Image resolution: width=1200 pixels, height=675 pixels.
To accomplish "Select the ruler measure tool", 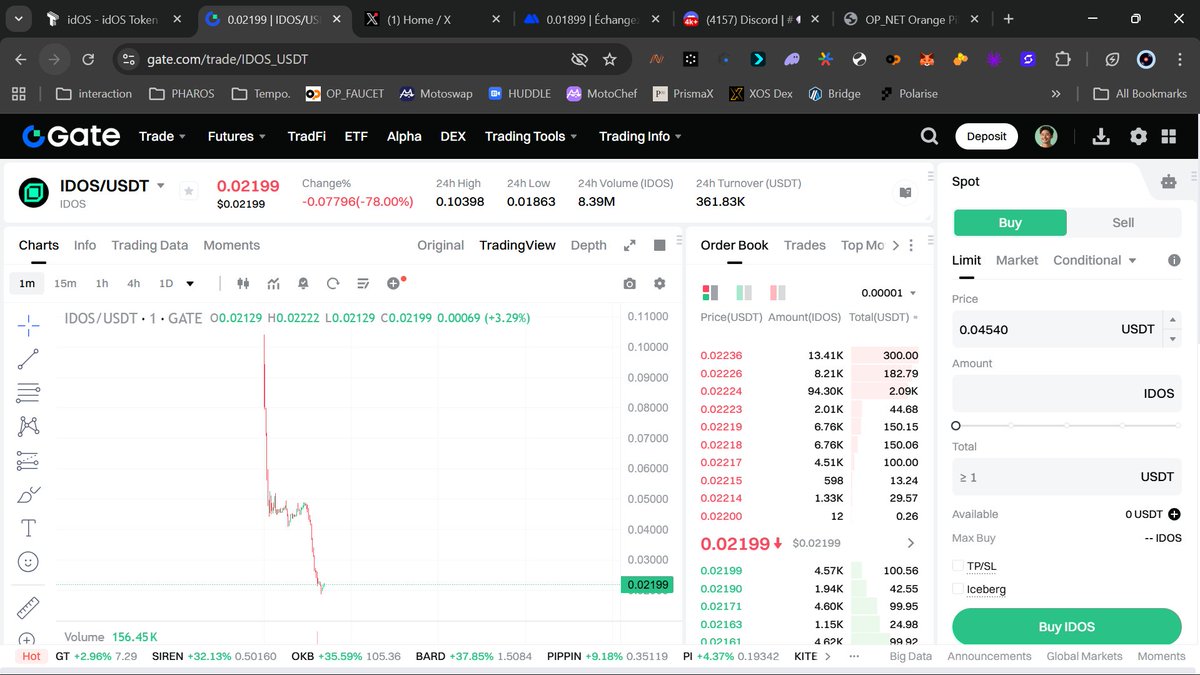I will [x=28, y=608].
